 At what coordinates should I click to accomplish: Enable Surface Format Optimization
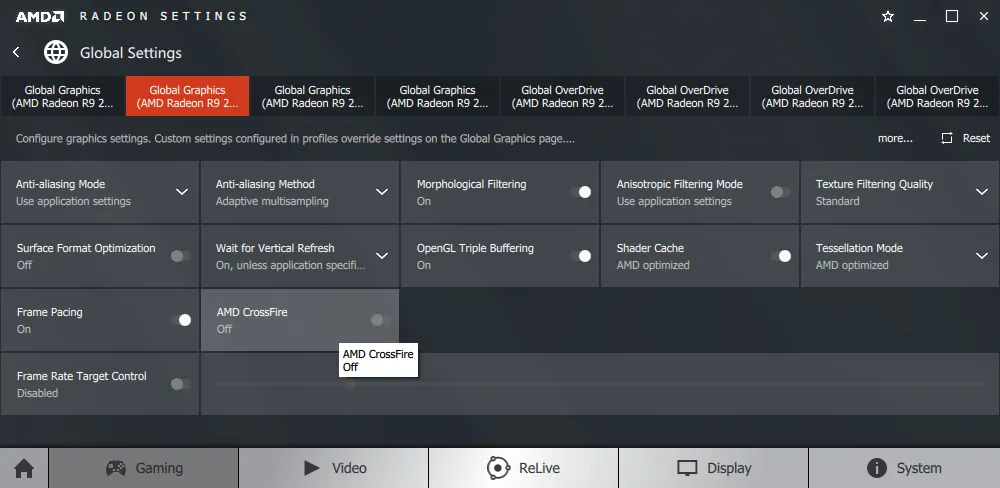180,256
